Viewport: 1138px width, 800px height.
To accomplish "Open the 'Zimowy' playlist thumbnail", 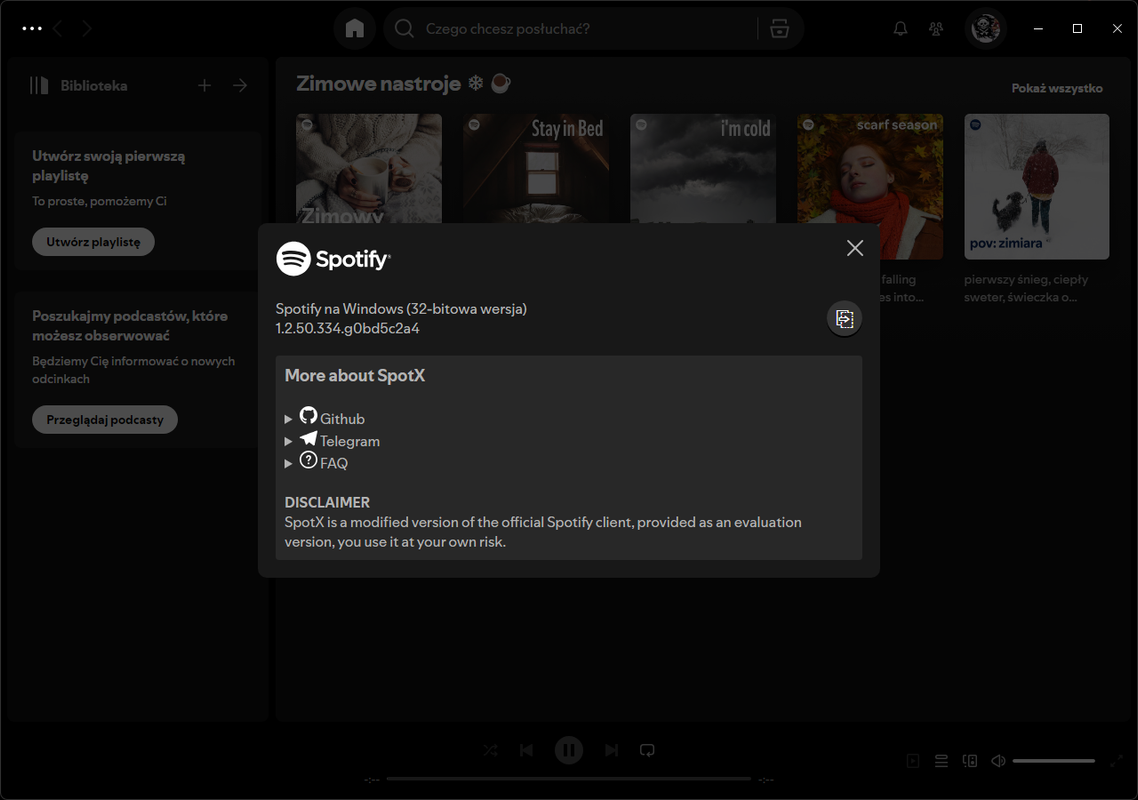I will coord(369,168).
